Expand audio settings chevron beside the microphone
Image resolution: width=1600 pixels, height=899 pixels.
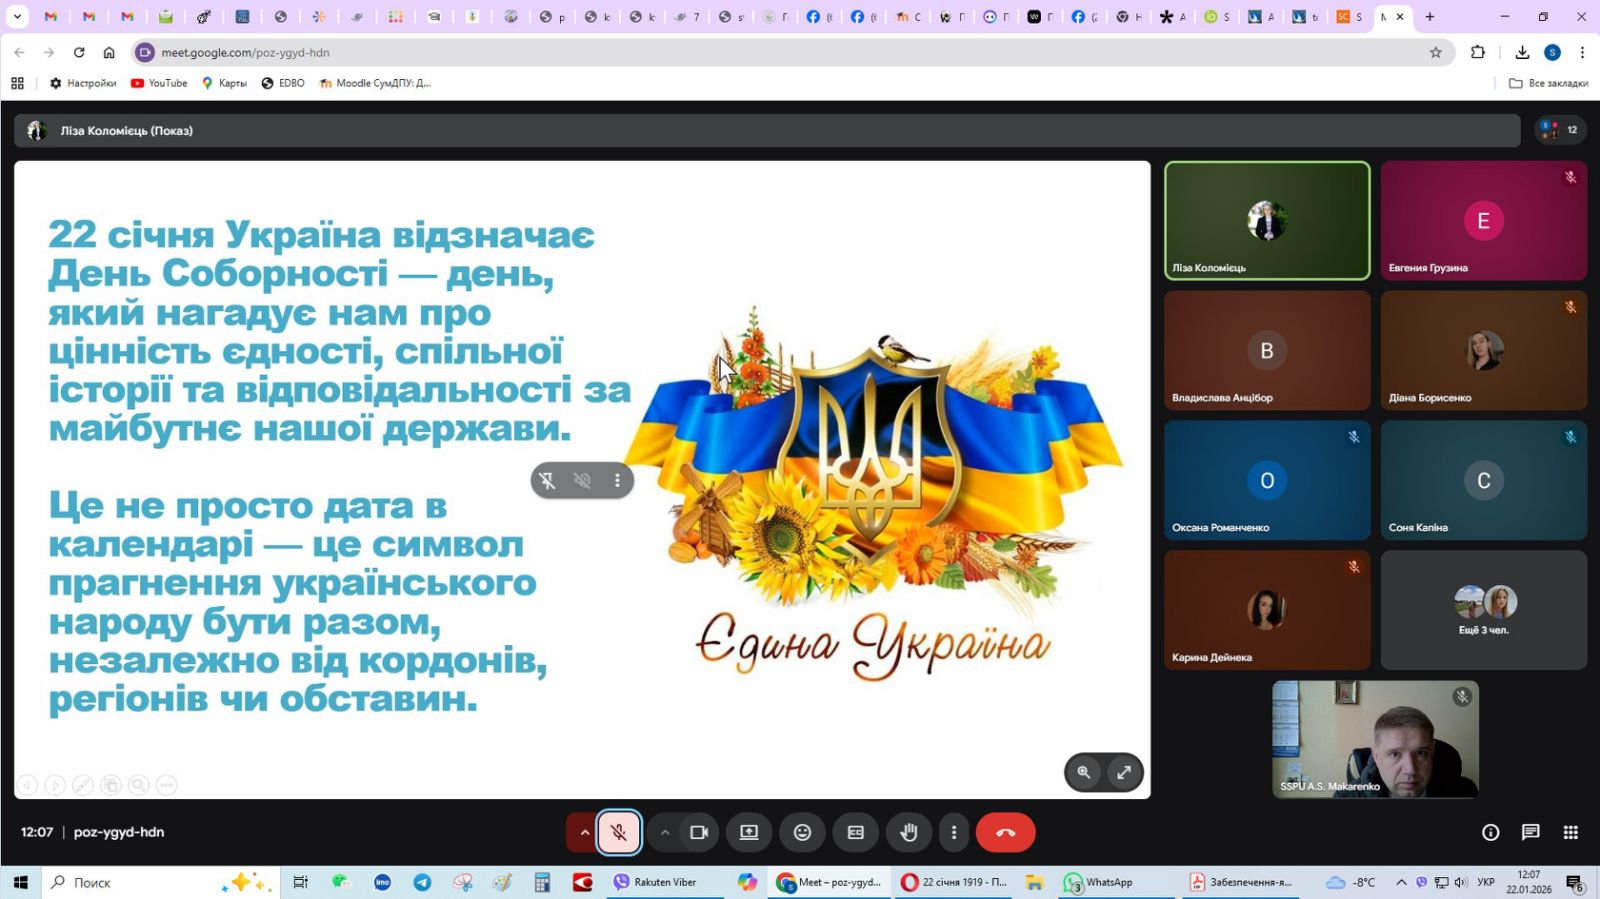coord(585,832)
